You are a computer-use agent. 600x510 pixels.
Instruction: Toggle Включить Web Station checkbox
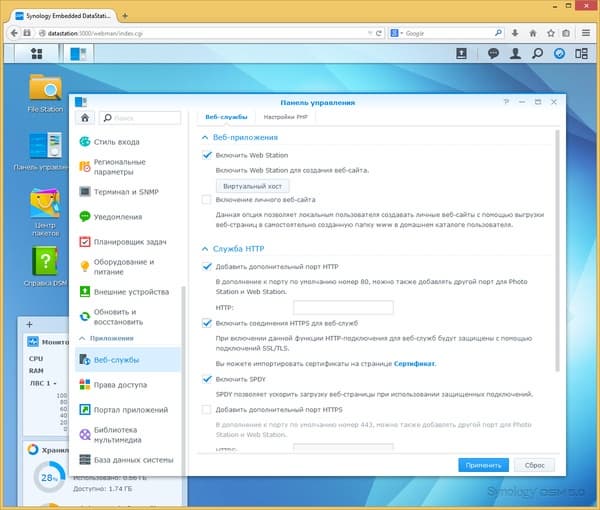tap(207, 155)
